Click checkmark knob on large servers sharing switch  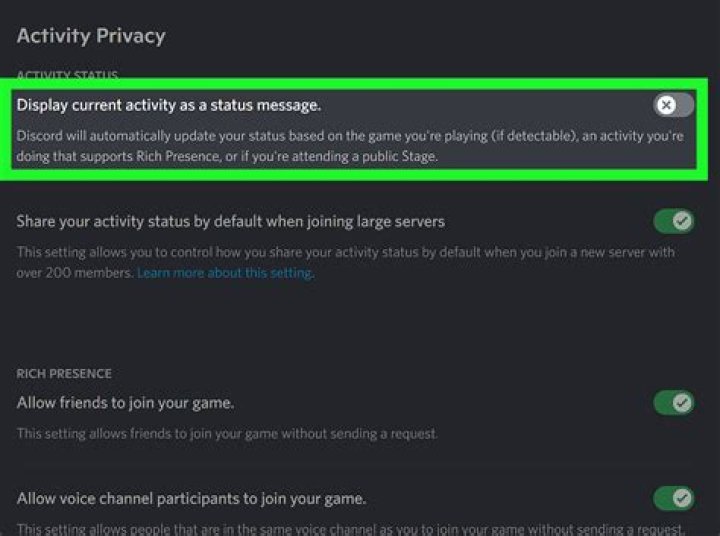pos(682,221)
